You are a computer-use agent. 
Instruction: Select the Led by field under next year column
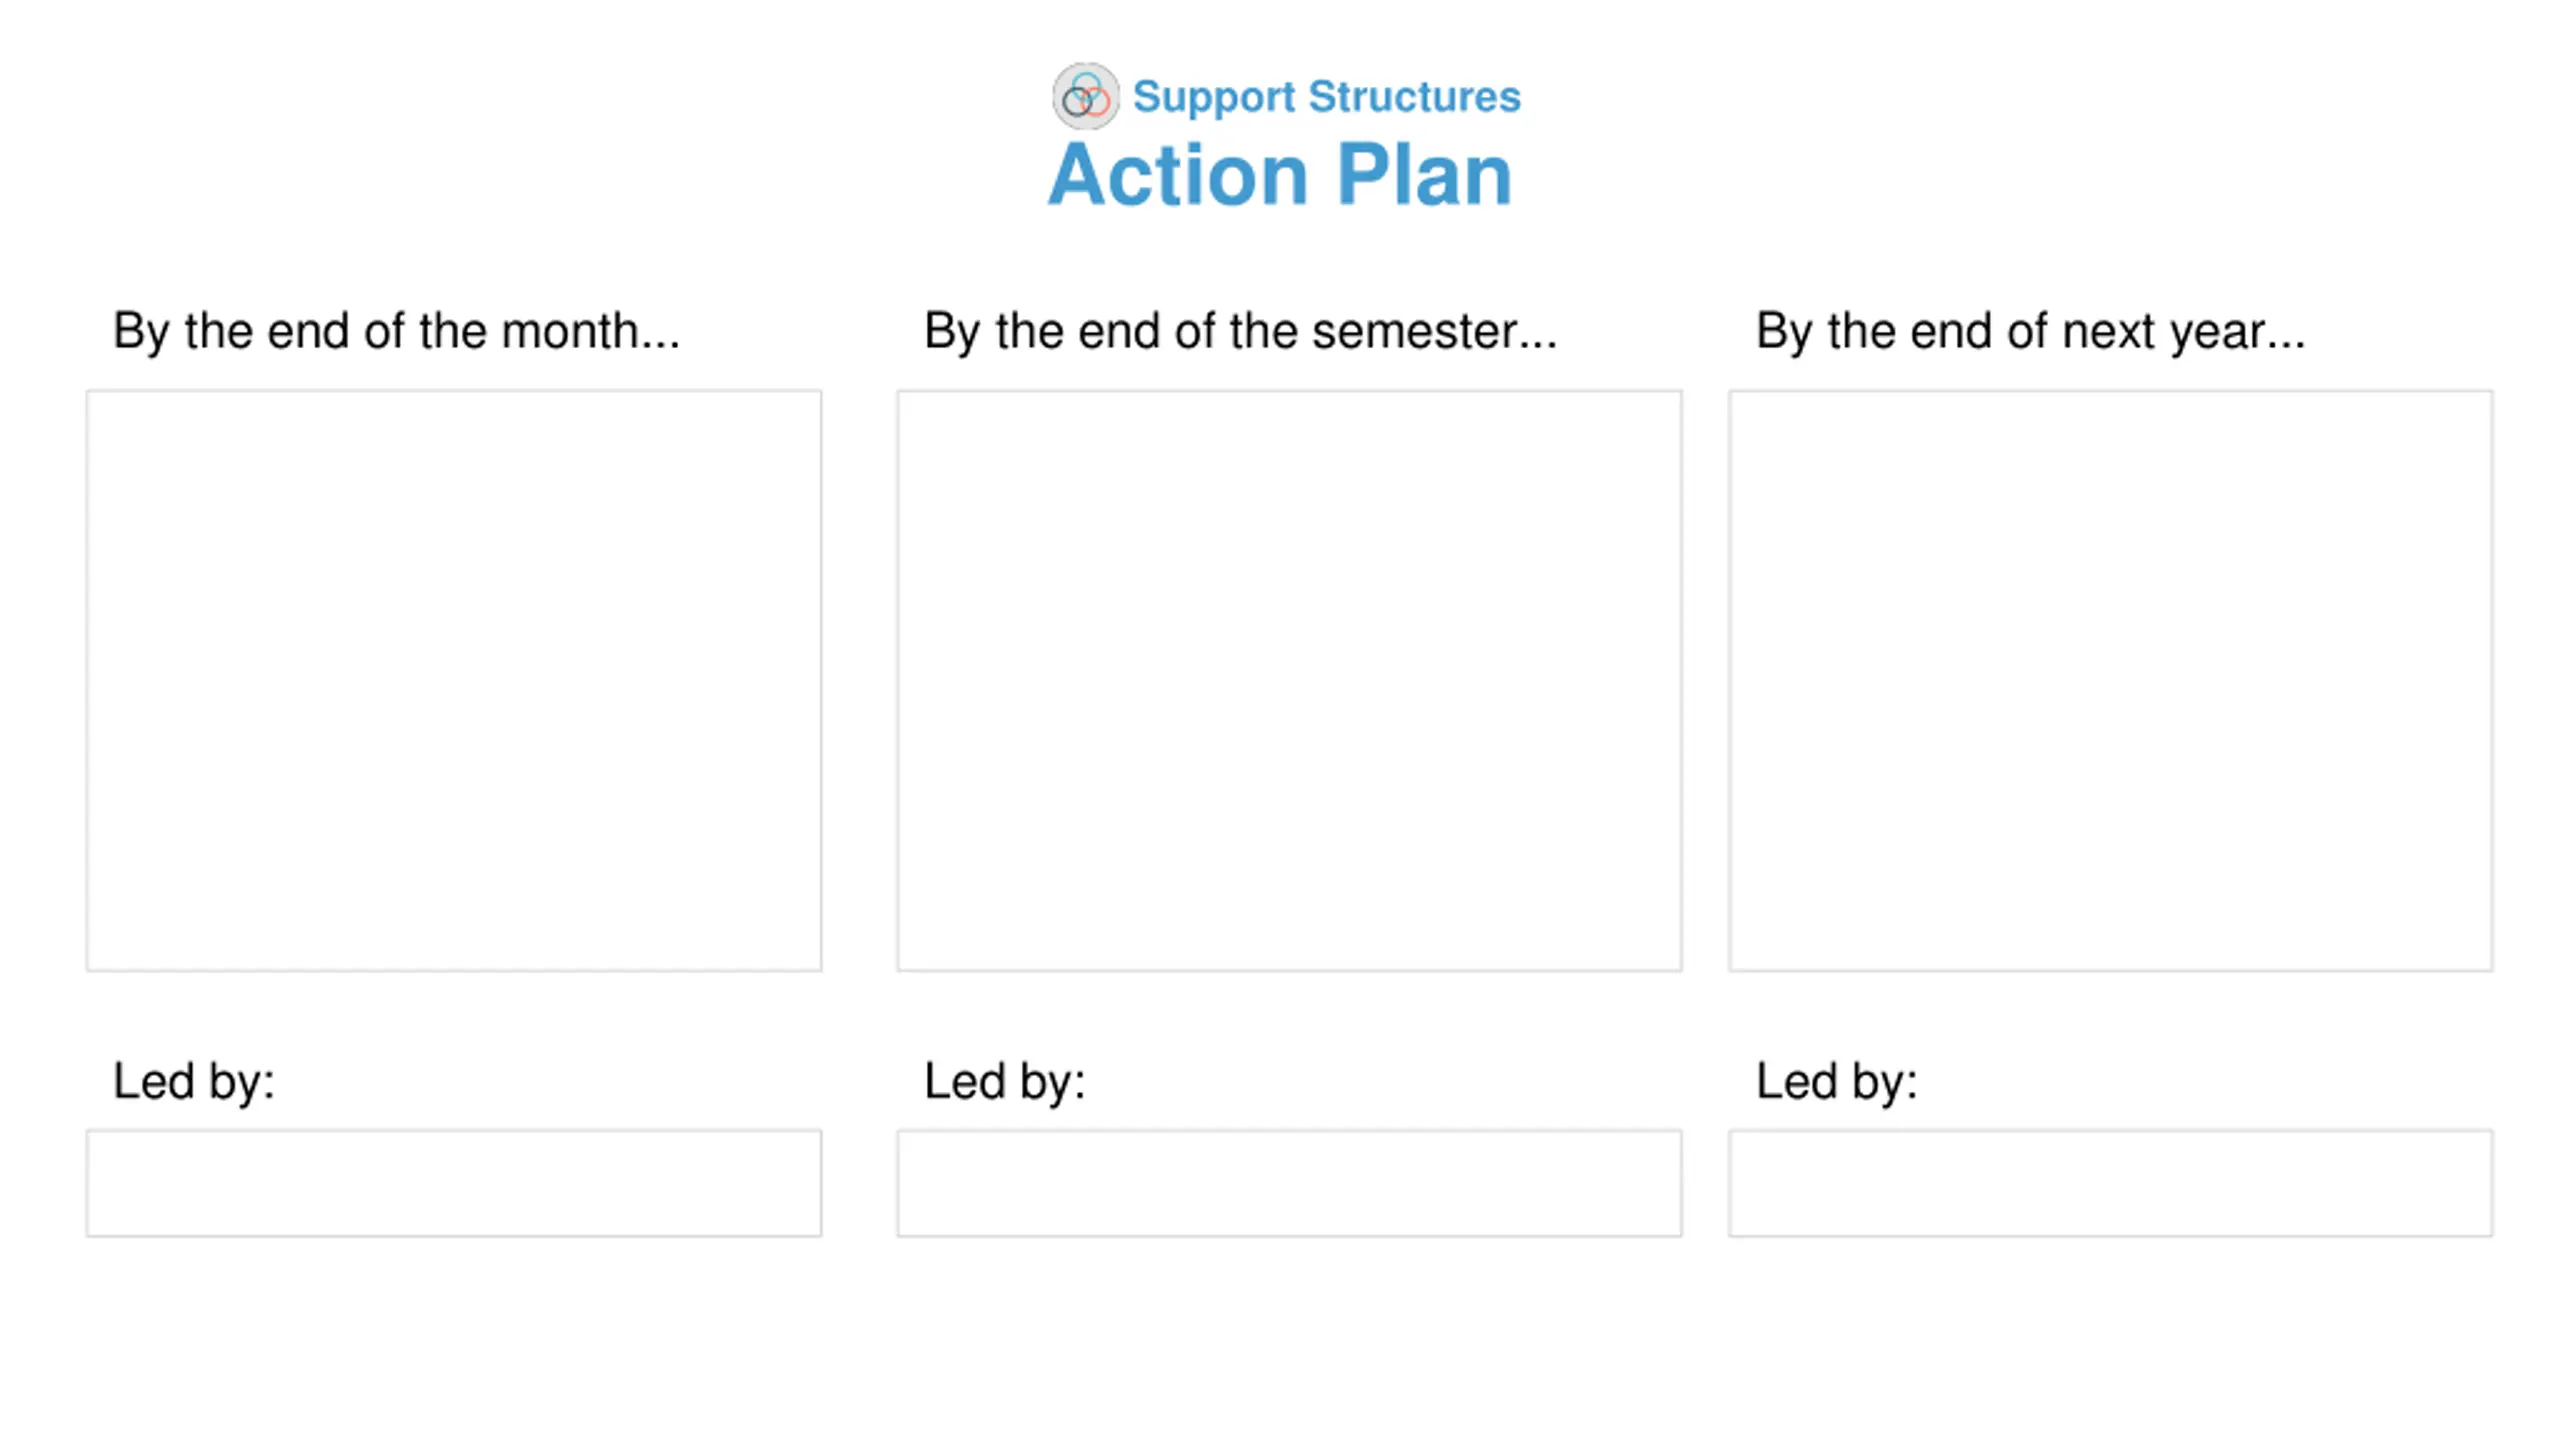pos(2110,1183)
